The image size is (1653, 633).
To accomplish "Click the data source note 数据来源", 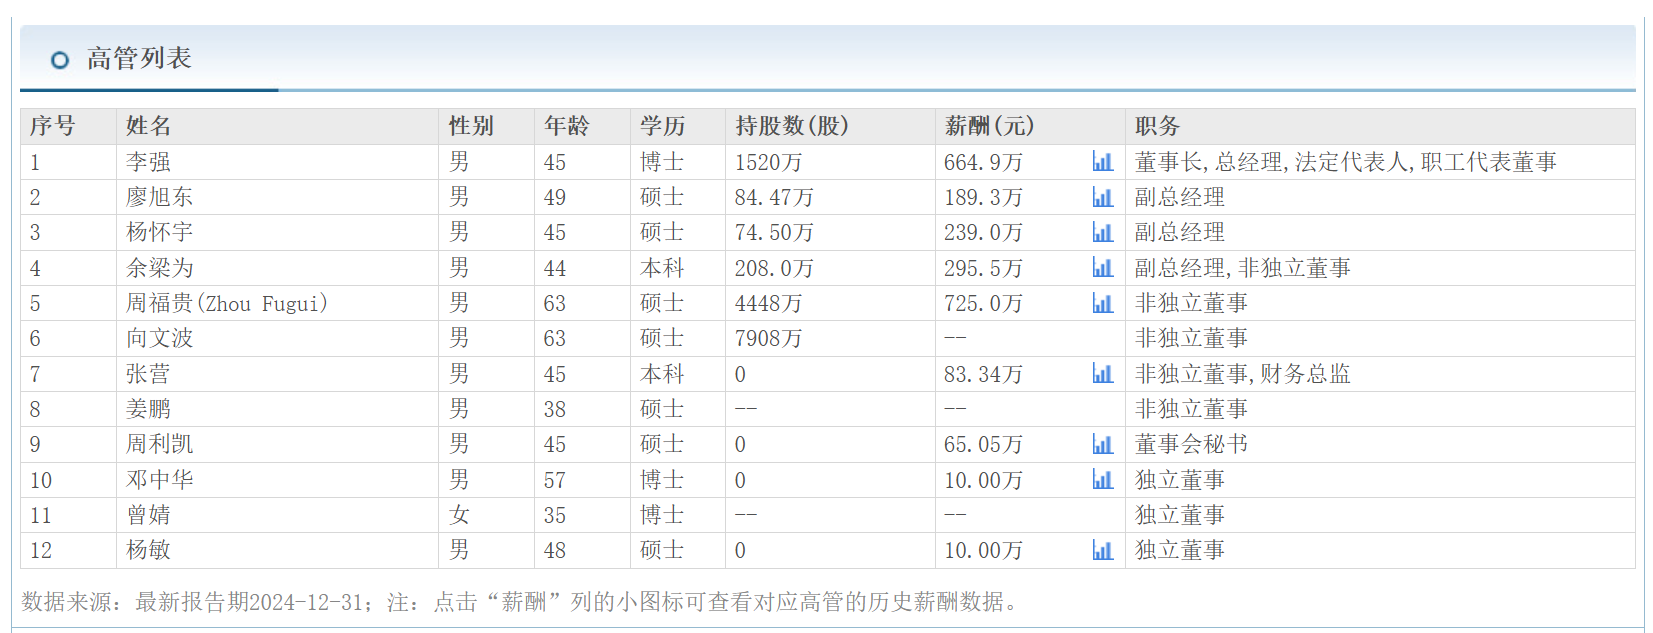I will [521, 602].
